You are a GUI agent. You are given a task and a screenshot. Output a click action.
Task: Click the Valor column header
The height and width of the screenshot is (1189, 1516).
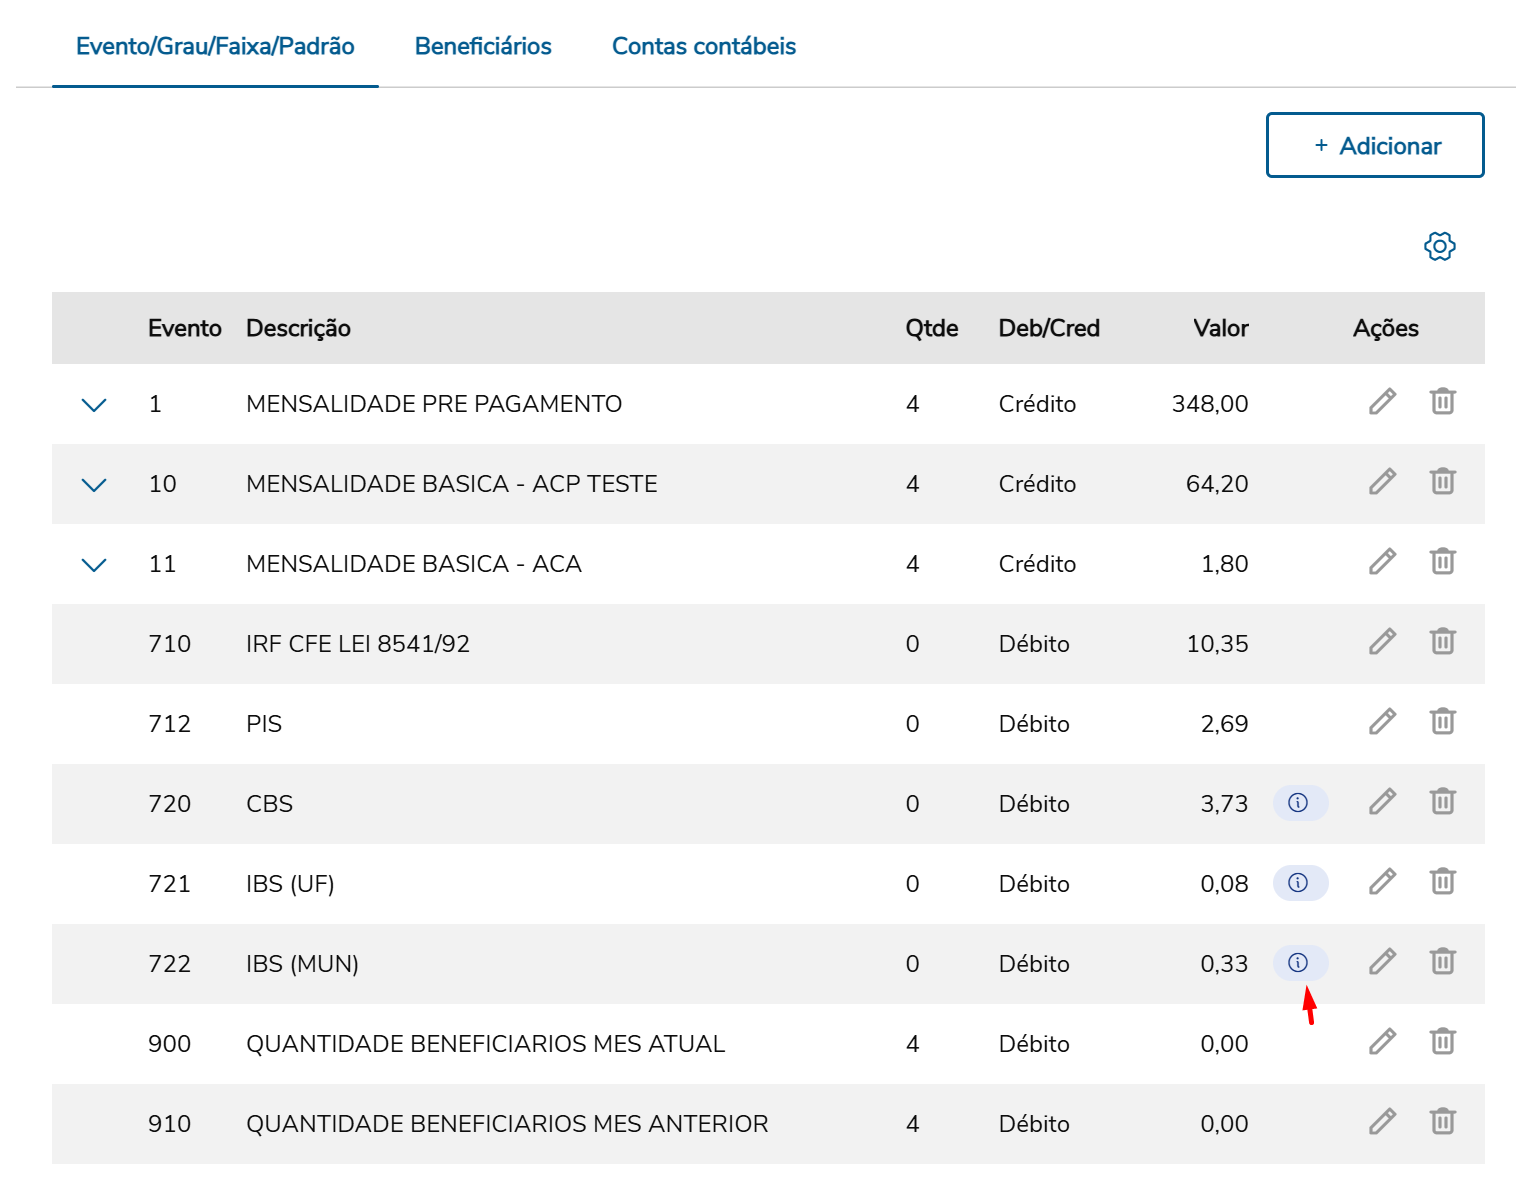1220,328
